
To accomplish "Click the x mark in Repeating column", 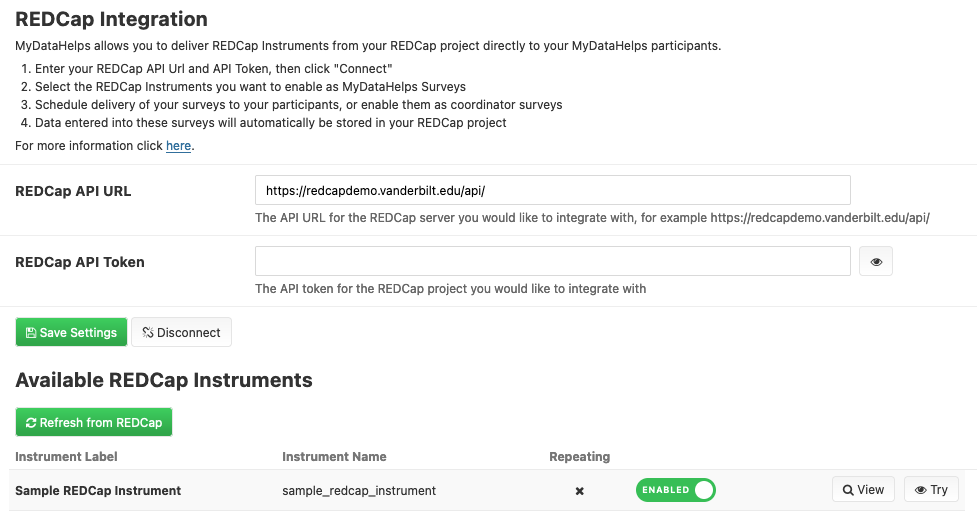I will click(x=579, y=491).
